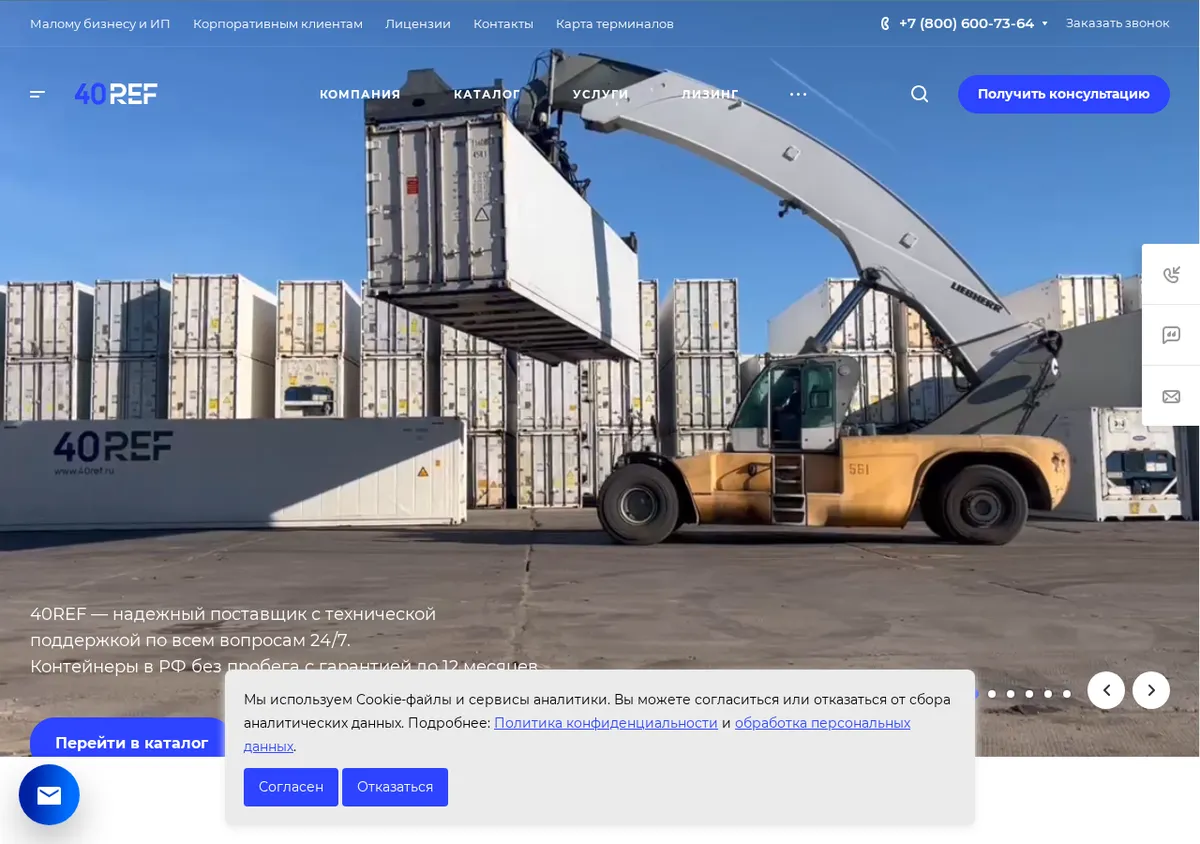Open the hamburger menu beside the logo
Image resolution: width=1200 pixels, height=844 pixels.
(38, 94)
